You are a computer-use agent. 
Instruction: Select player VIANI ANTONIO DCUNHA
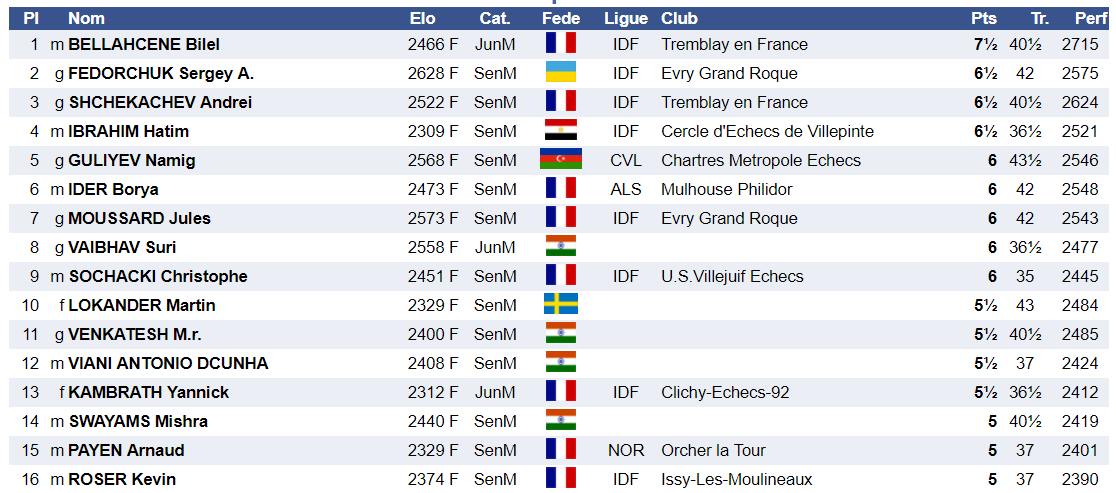[x=168, y=364]
